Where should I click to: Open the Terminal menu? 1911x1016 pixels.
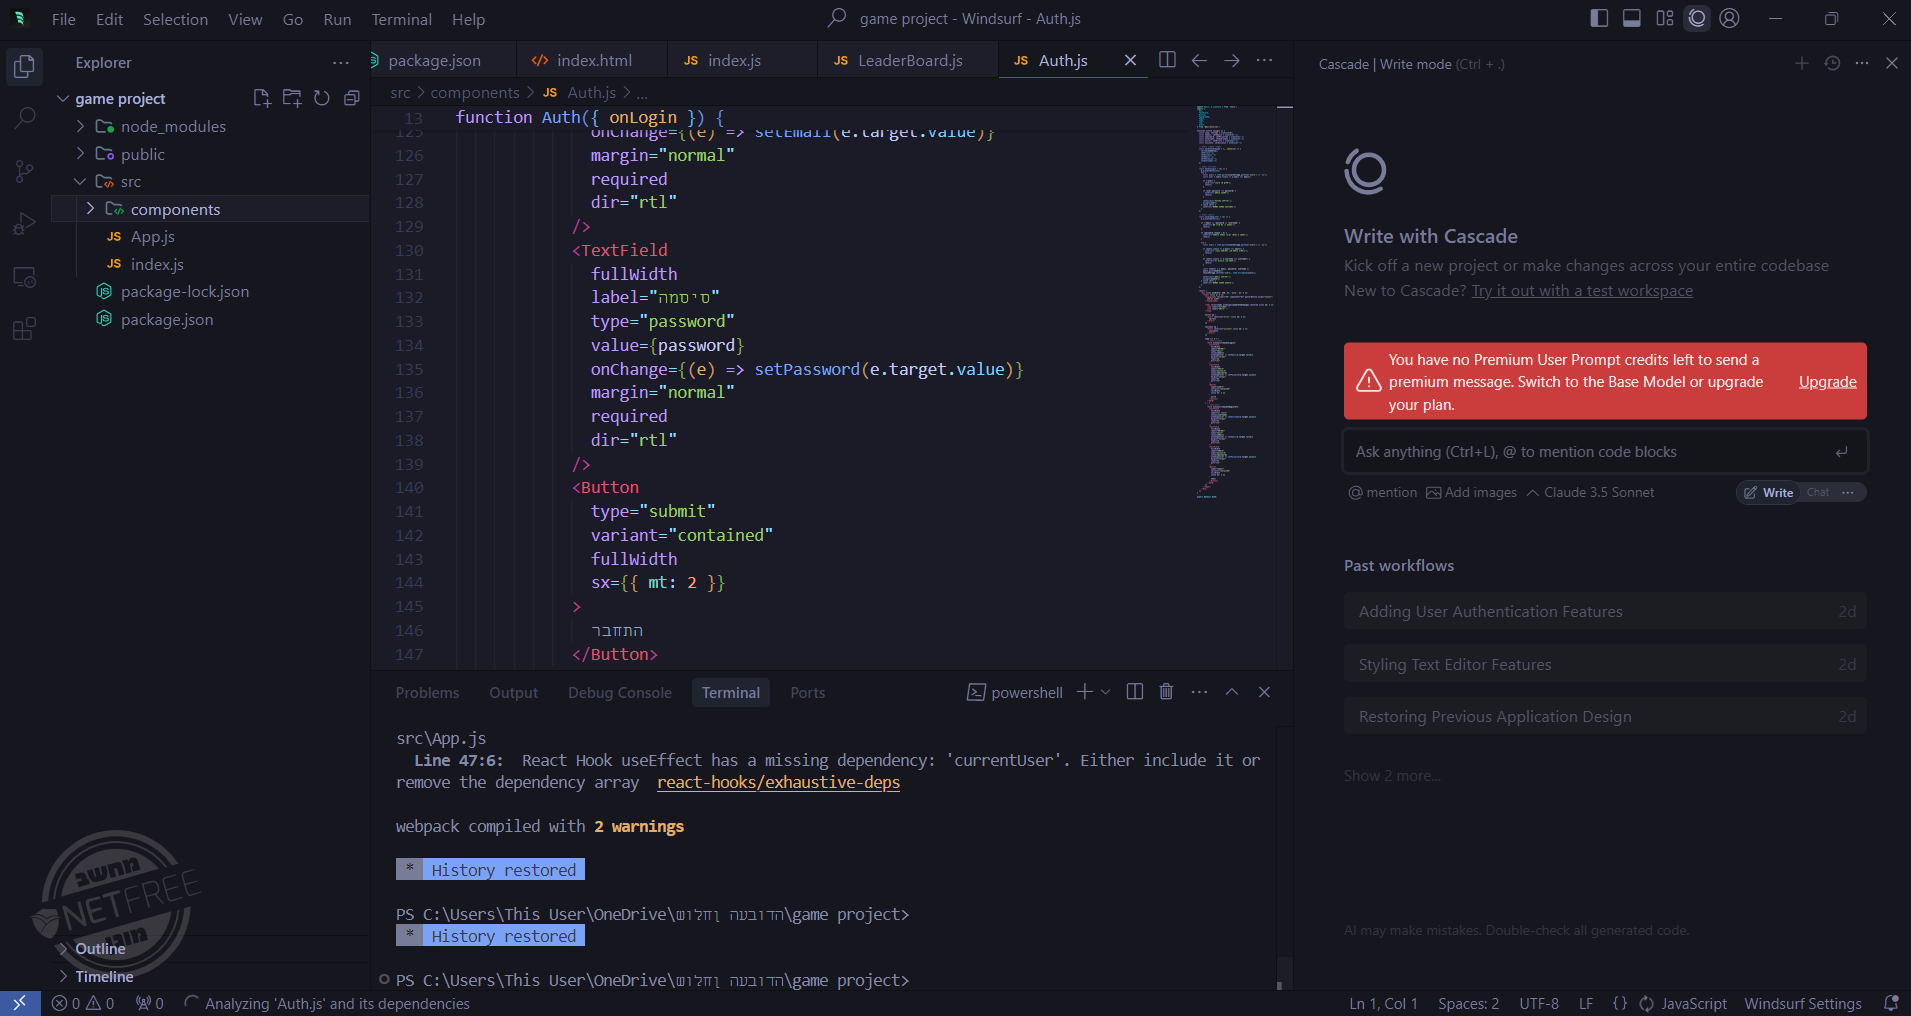click(x=401, y=19)
